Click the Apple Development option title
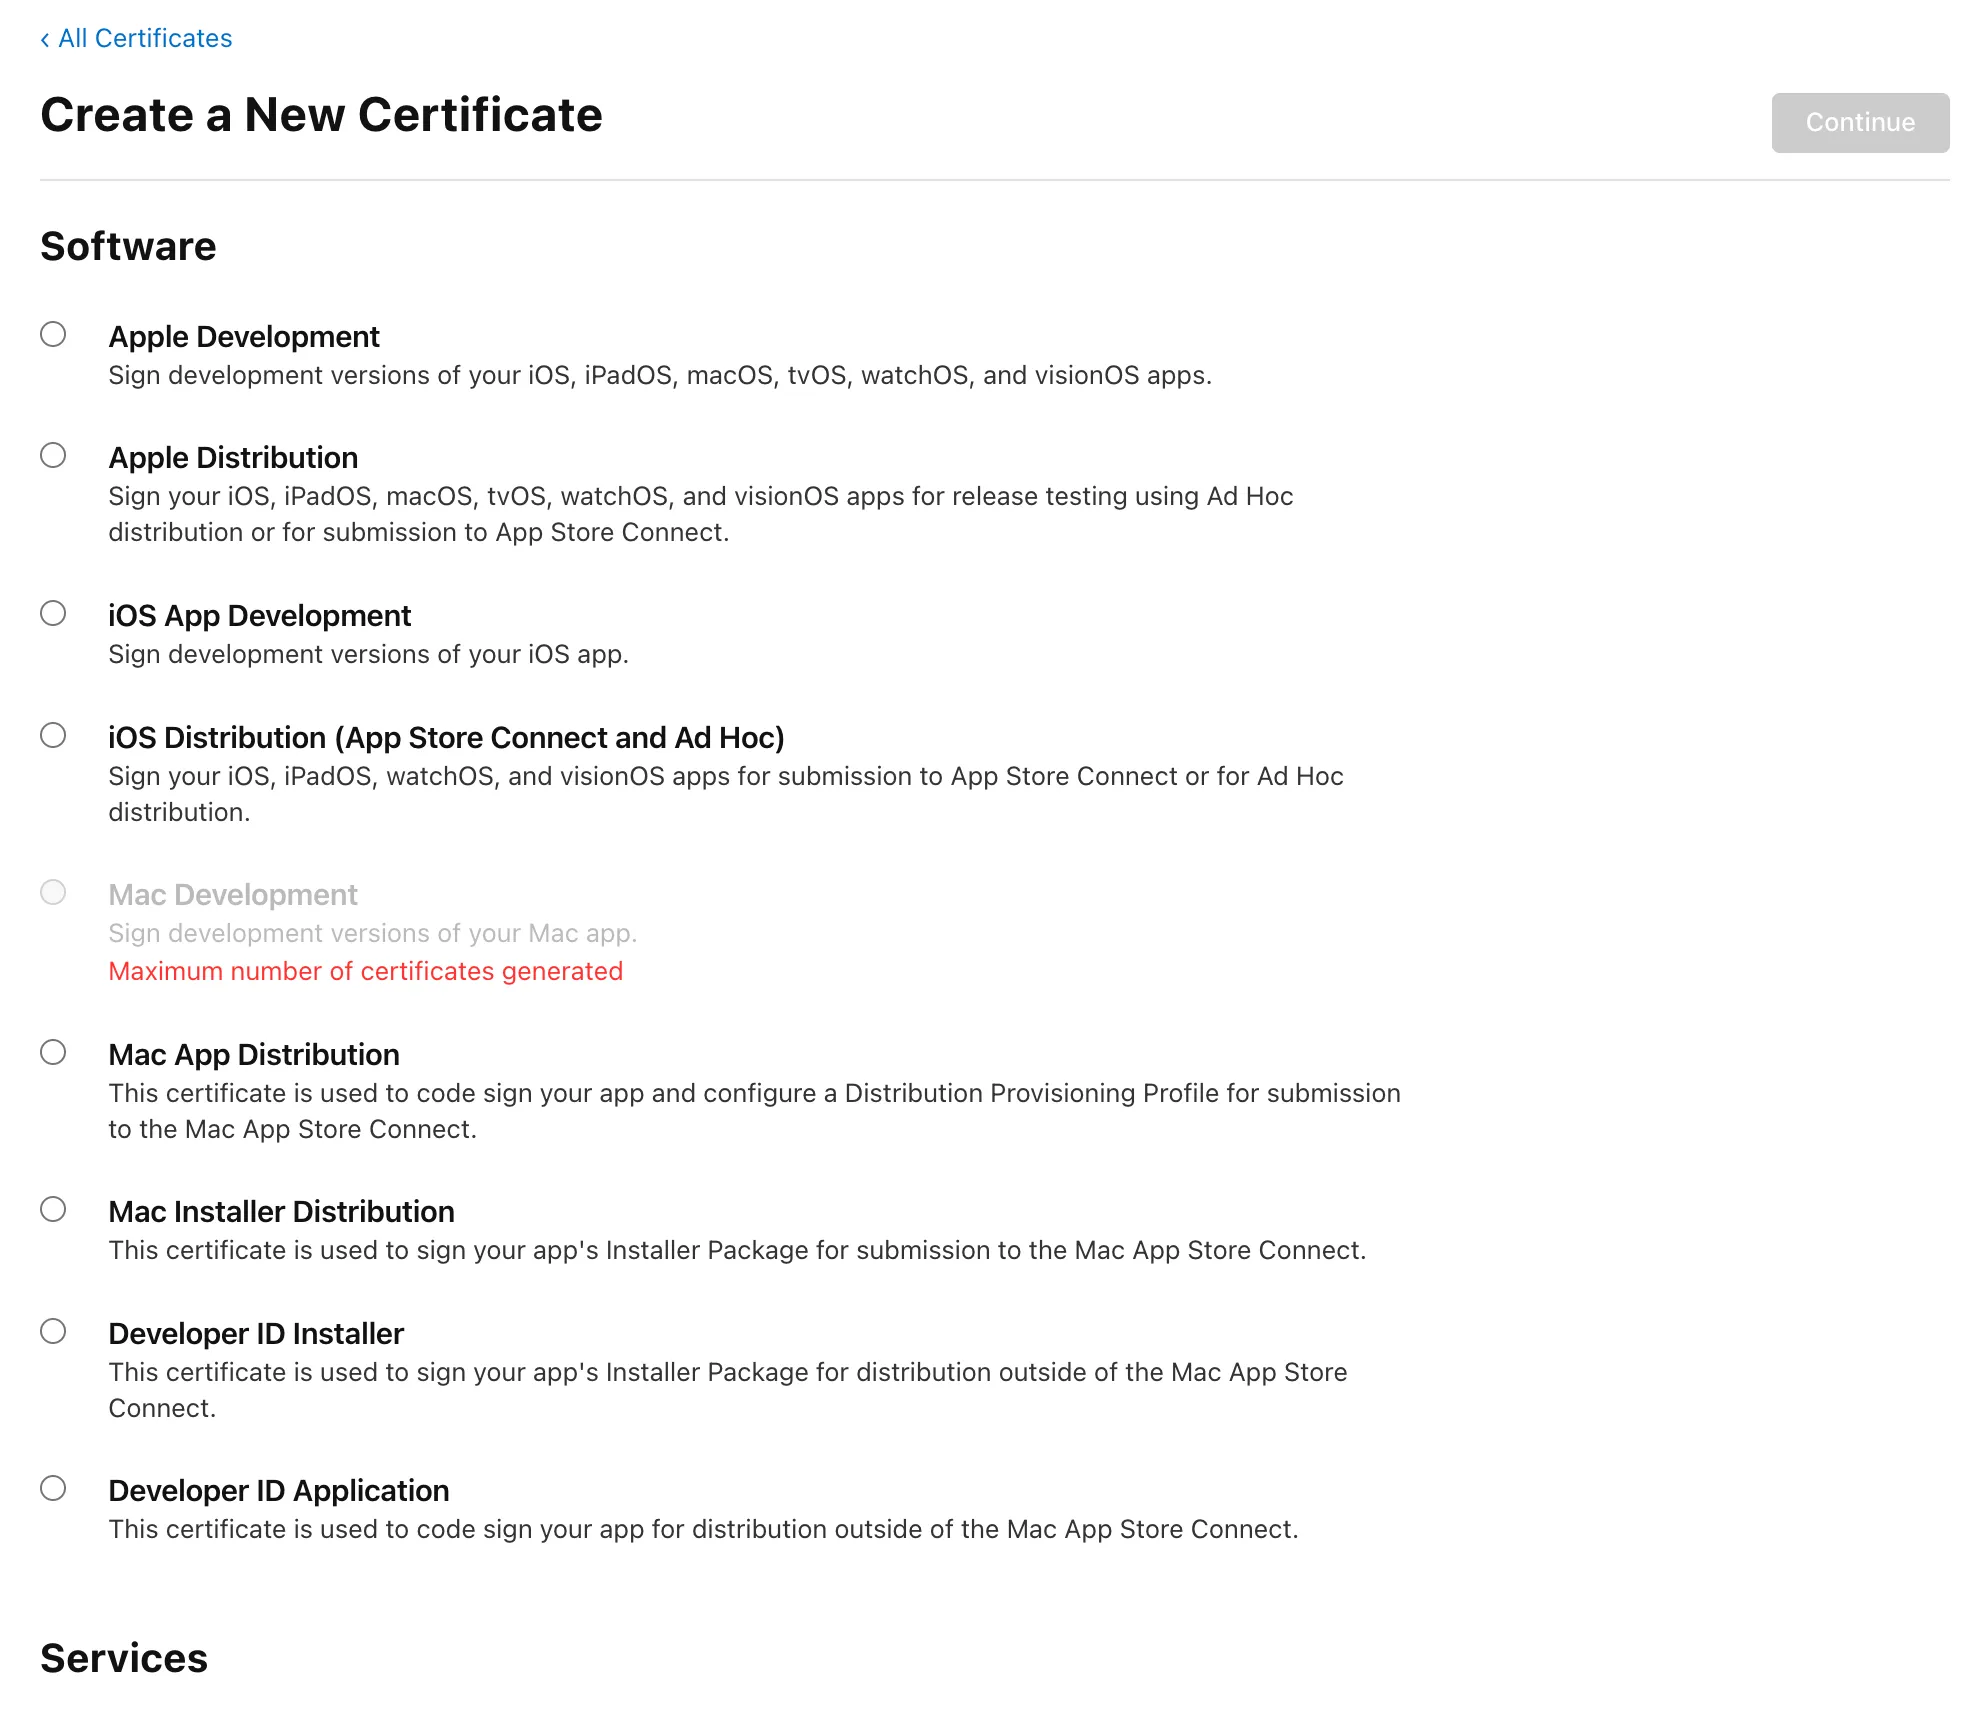This screenshot has height=1716, width=1988. click(244, 337)
